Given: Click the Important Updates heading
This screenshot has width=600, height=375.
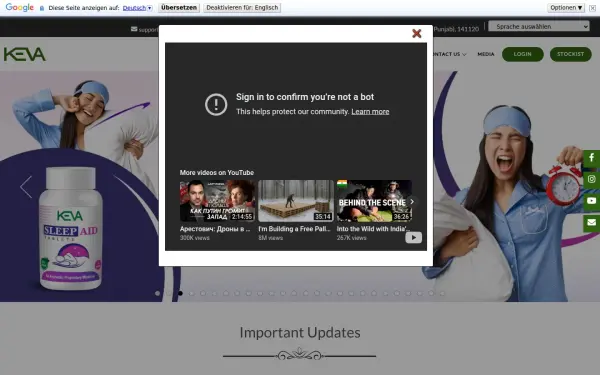Looking at the screenshot, I should tap(300, 333).
